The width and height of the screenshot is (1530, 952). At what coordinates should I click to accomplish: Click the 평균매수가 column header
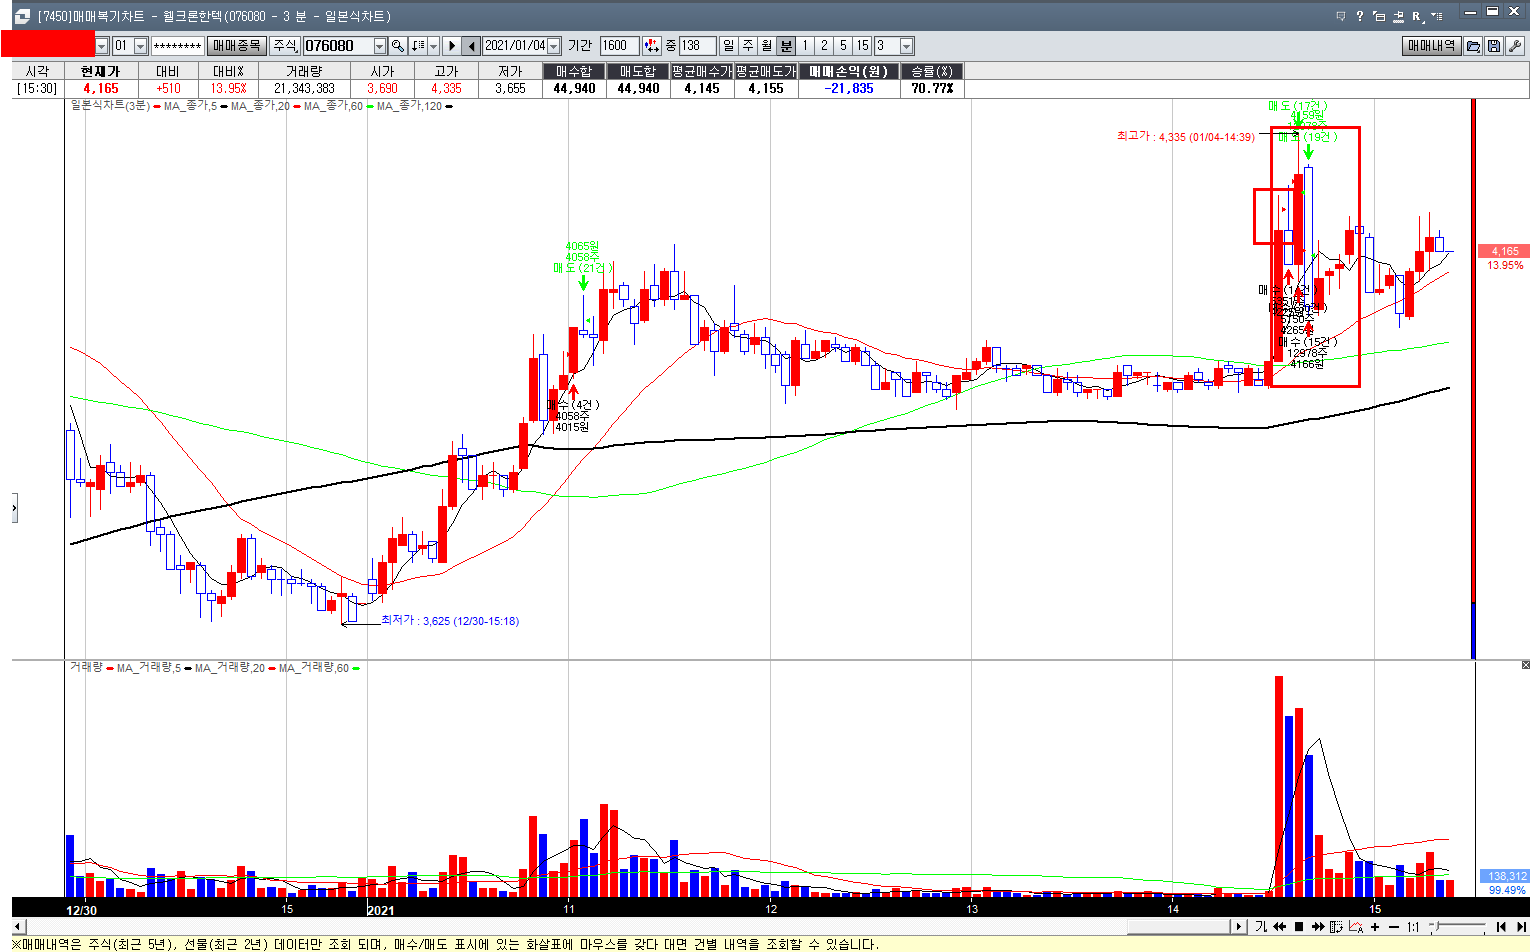coord(702,71)
